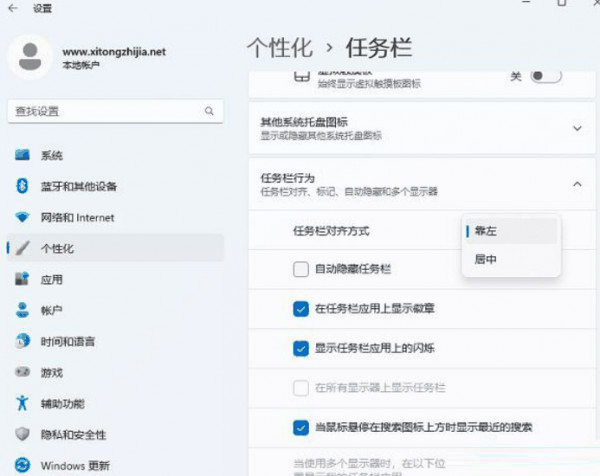Image resolution: width=600 pixels, height=476 pixels.
Task: Go back using the arrow icon
Action: click(x=13, y=8)
